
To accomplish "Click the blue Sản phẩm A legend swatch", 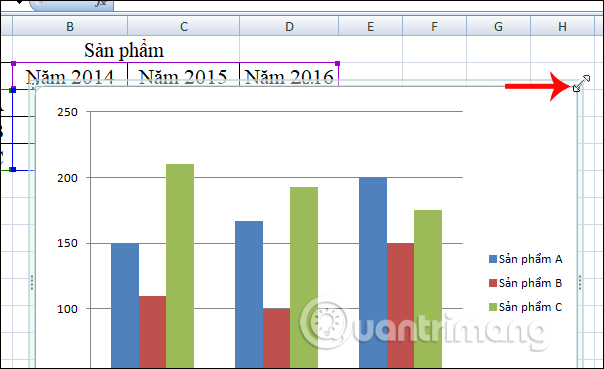I will coord(493,259).
